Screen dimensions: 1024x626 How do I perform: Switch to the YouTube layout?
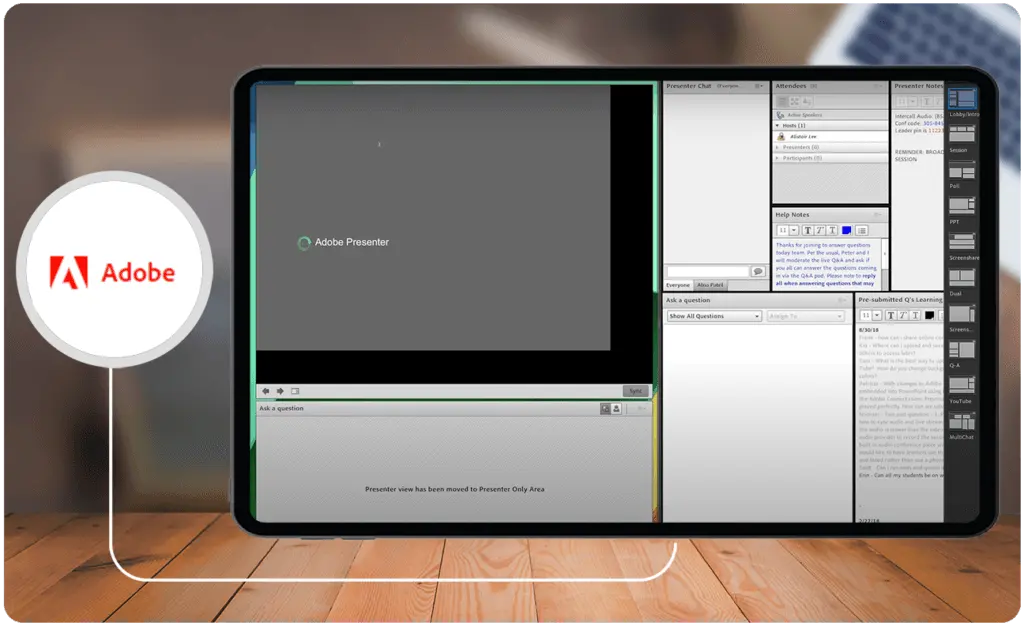click(962, 385)
